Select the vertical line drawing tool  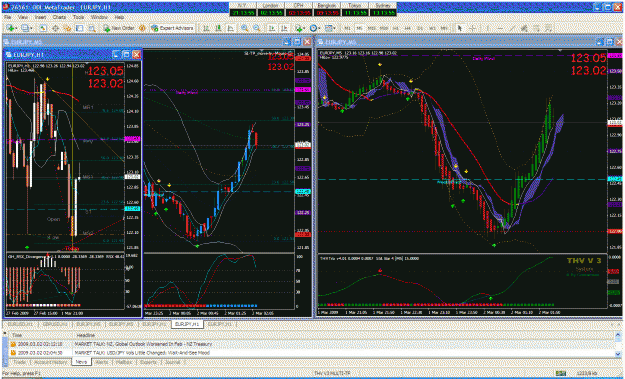pyautogui.click(x=487, y=28)
